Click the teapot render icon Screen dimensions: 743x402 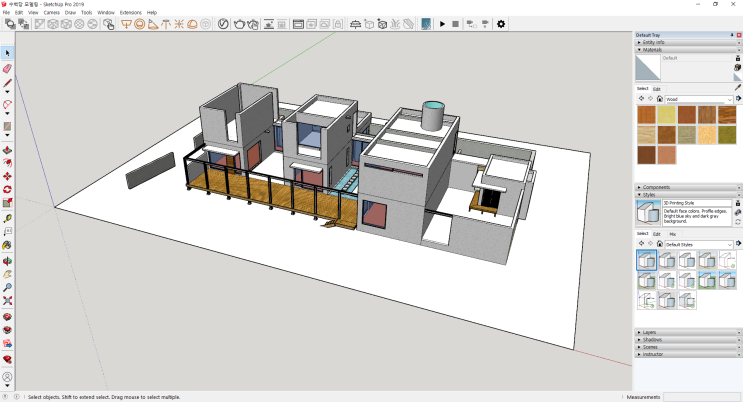pyautogui.click(x=239, y=24)
